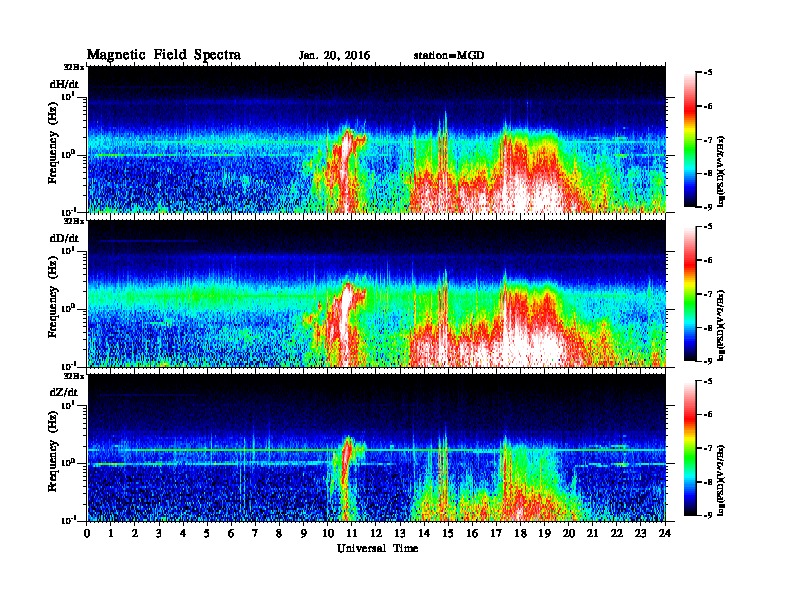Screen dimensions: 792x612
Task: Click hour tick label "9" on time axis
Action: 304,534
